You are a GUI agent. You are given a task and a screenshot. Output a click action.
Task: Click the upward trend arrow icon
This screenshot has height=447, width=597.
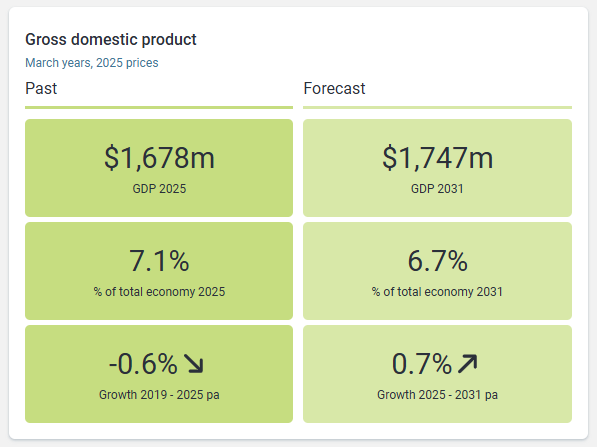point(468,364)
